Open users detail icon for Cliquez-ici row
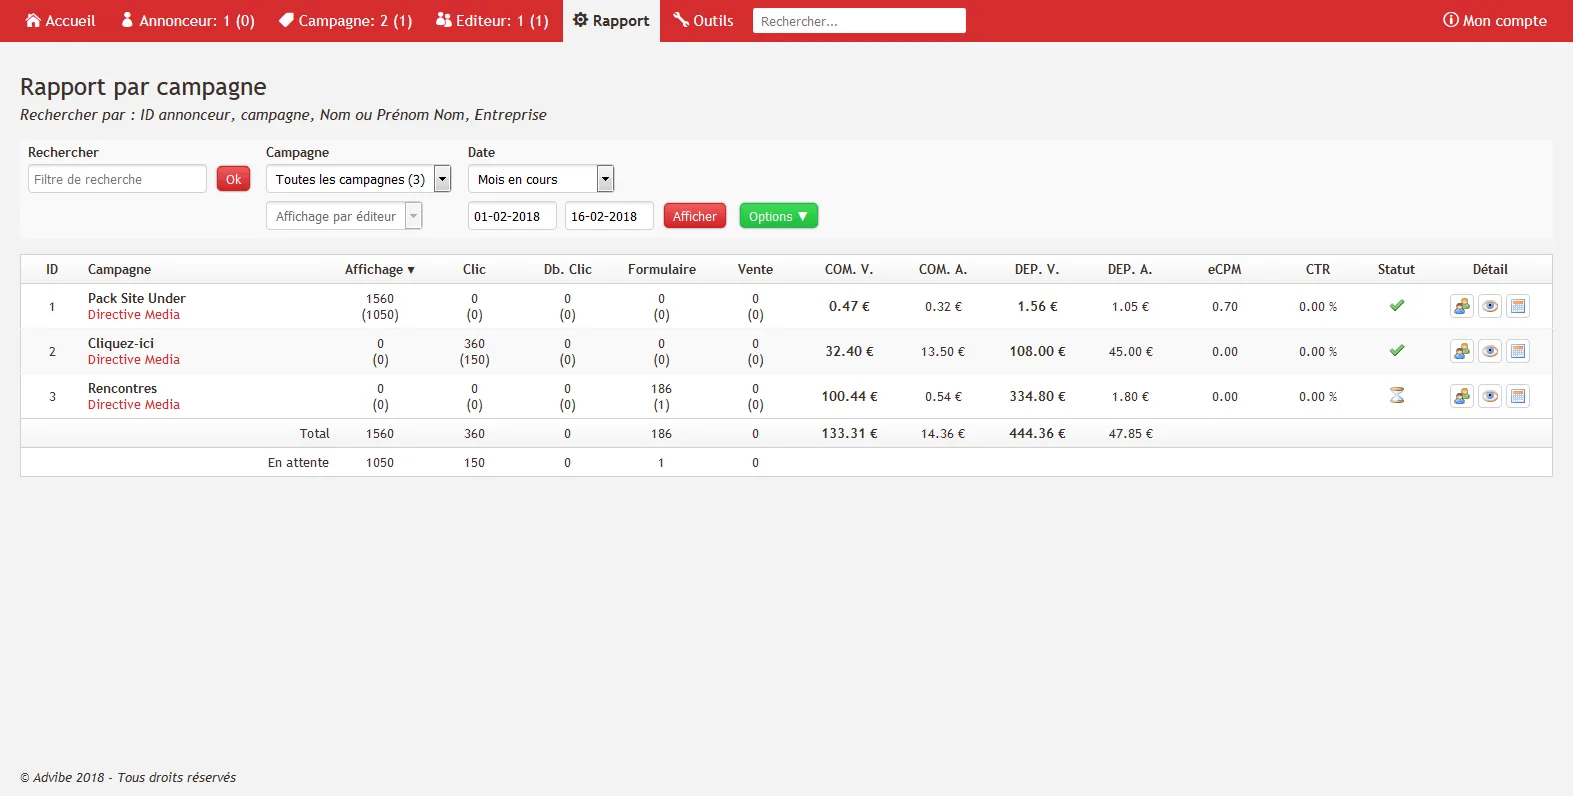The width and height of the screenshot is (1573, 796). 1462,351
